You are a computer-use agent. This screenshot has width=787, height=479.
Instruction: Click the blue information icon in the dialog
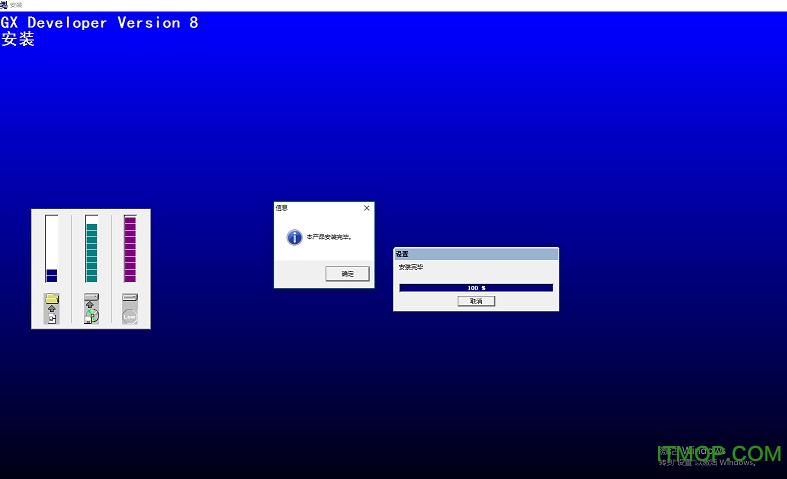[x=294, y=237]
